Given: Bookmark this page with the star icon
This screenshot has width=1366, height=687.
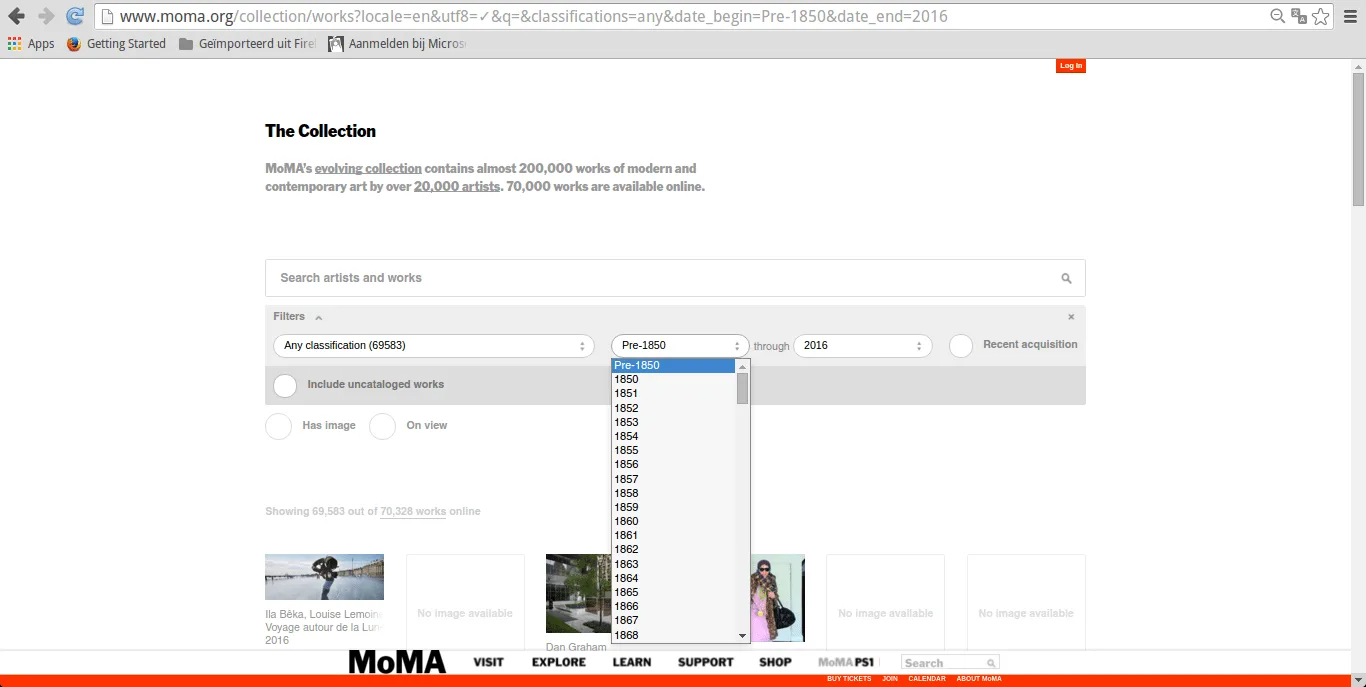Looking at the screenshot, I should coord(1321,16).
